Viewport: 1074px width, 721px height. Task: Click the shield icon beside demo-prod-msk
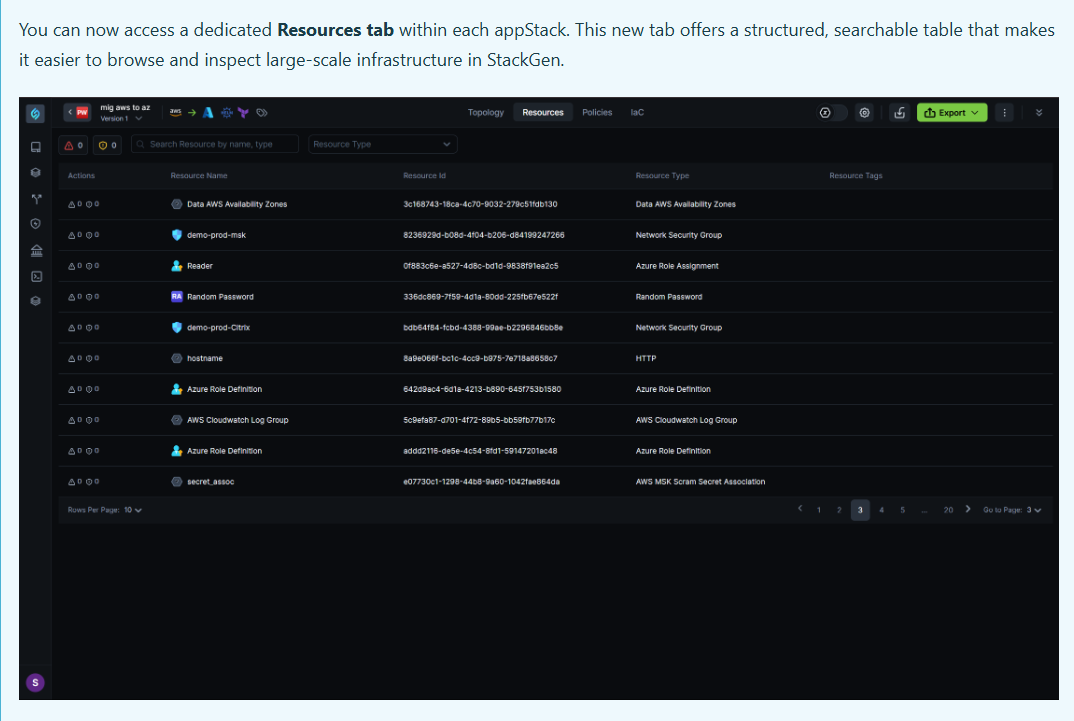coord(177,235)
